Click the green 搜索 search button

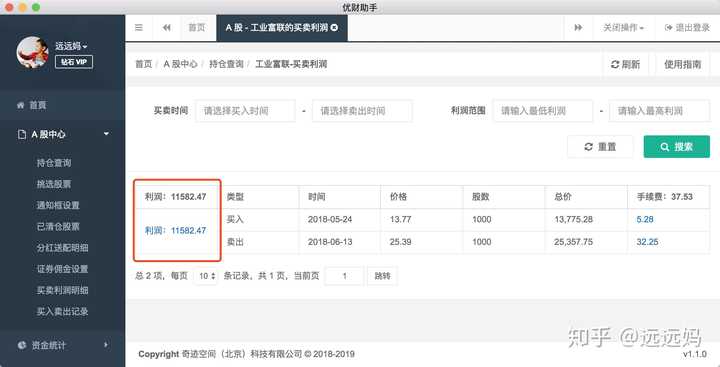pos(676,147)
